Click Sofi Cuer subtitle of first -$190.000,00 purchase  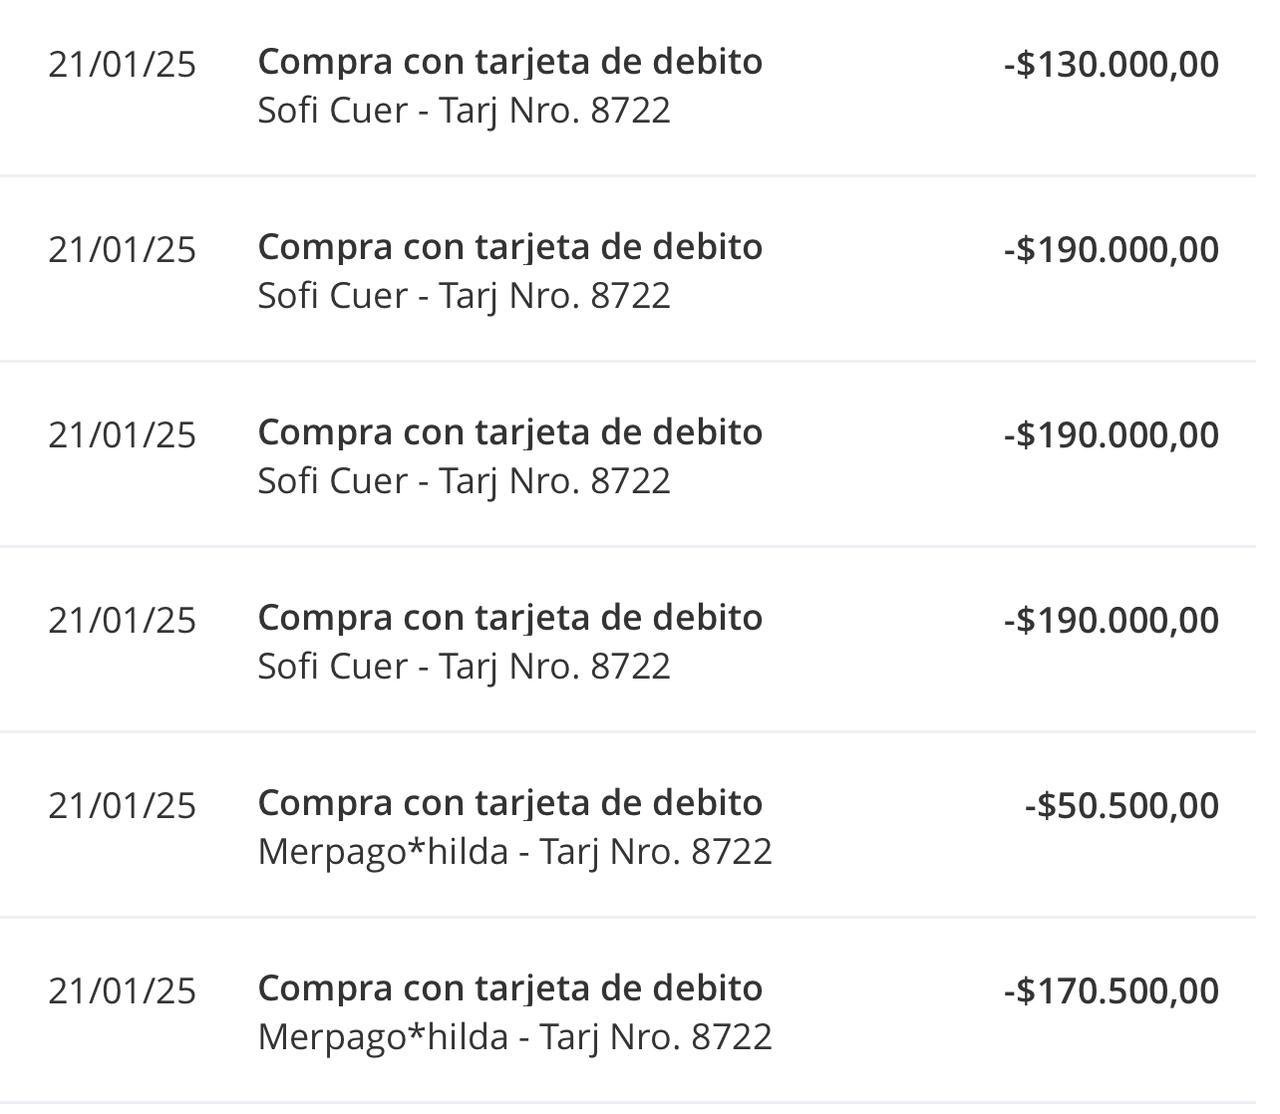(x=464, y=296)
